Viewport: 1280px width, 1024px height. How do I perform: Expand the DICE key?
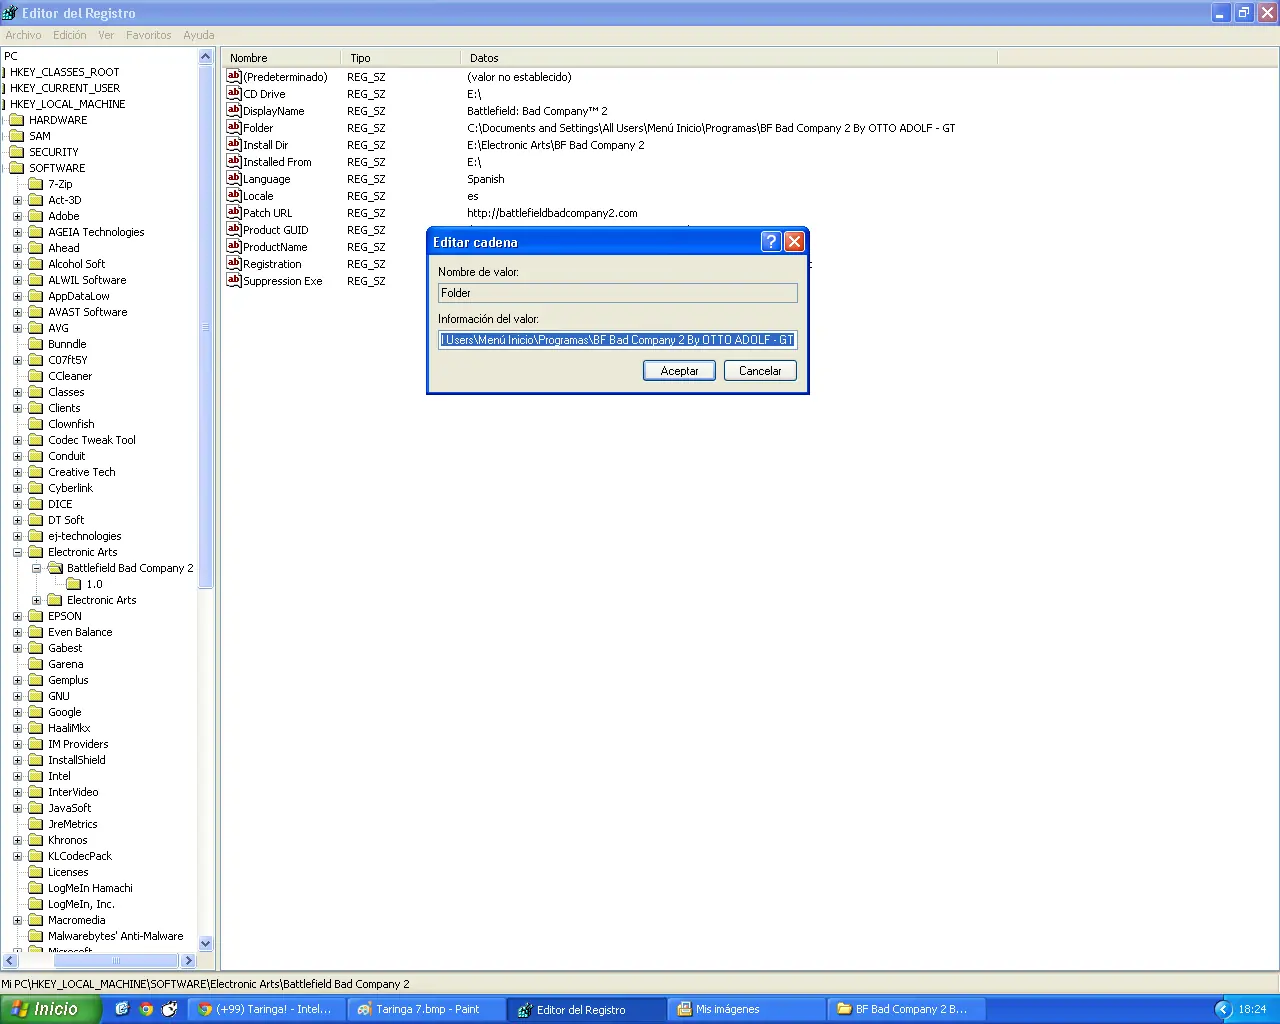pyautogui.click(x=17, y=504)
